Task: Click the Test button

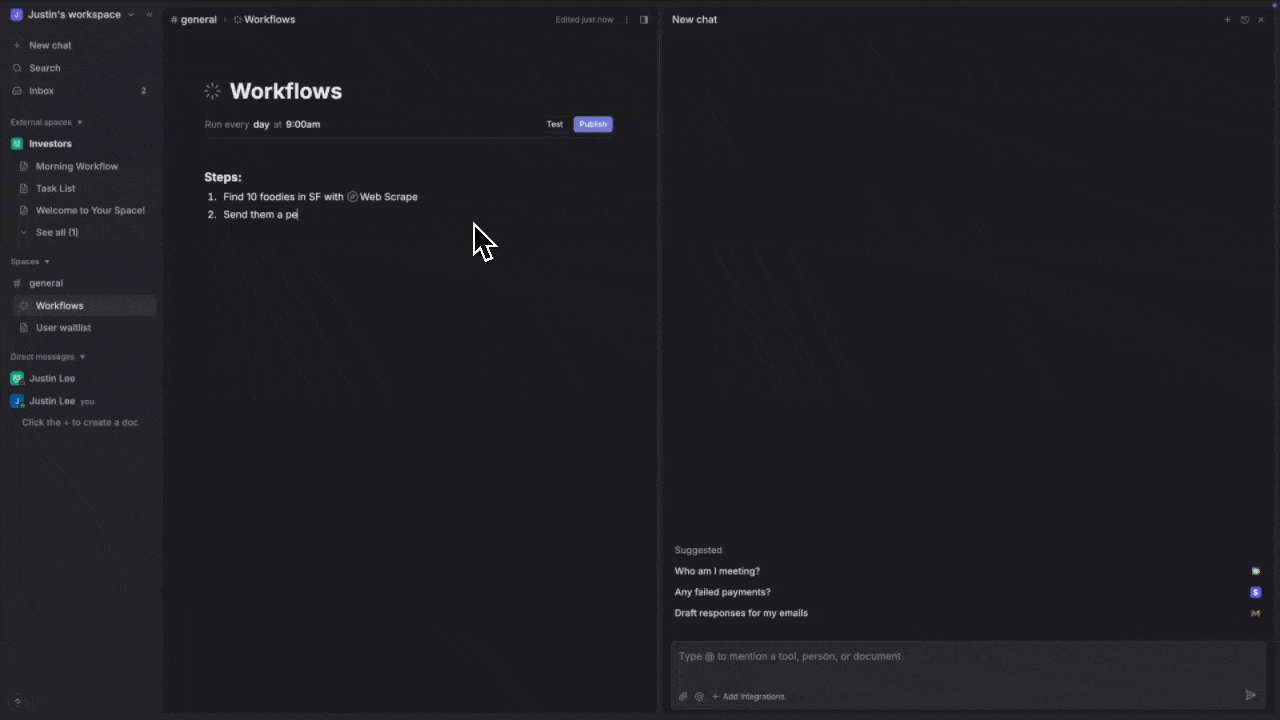Action: tap(555, 125)
